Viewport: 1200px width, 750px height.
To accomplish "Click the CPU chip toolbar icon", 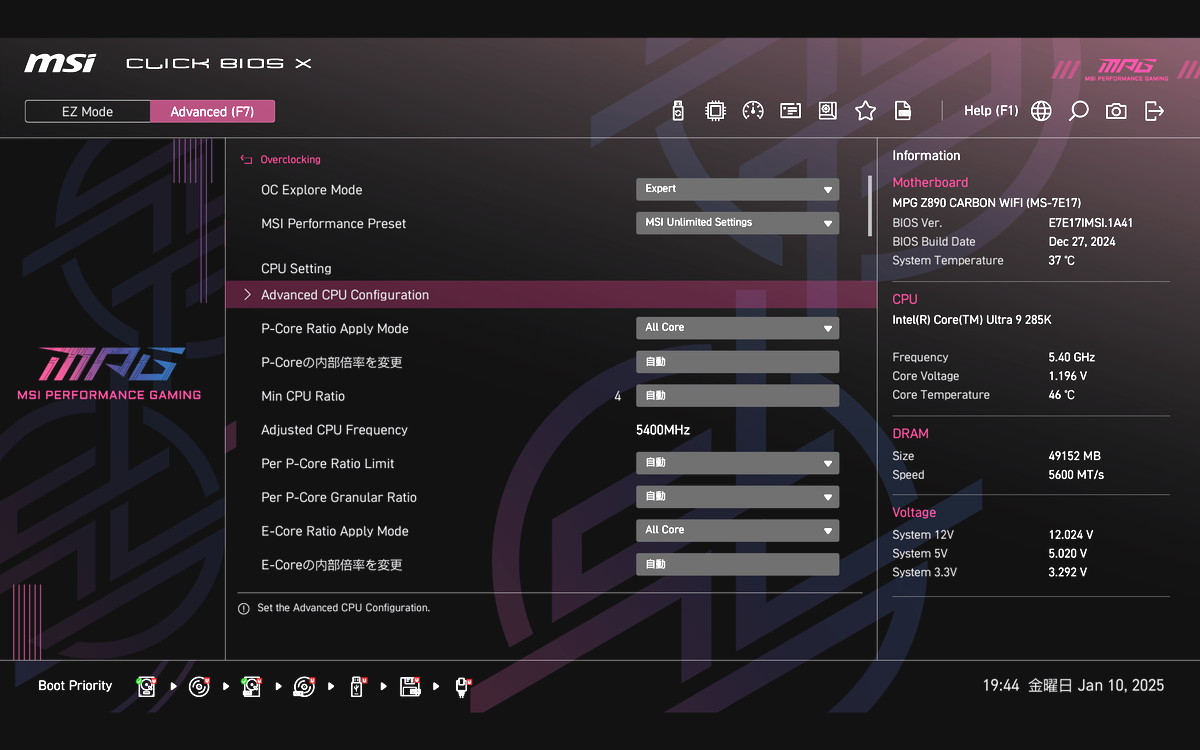I will coord(715,111).
